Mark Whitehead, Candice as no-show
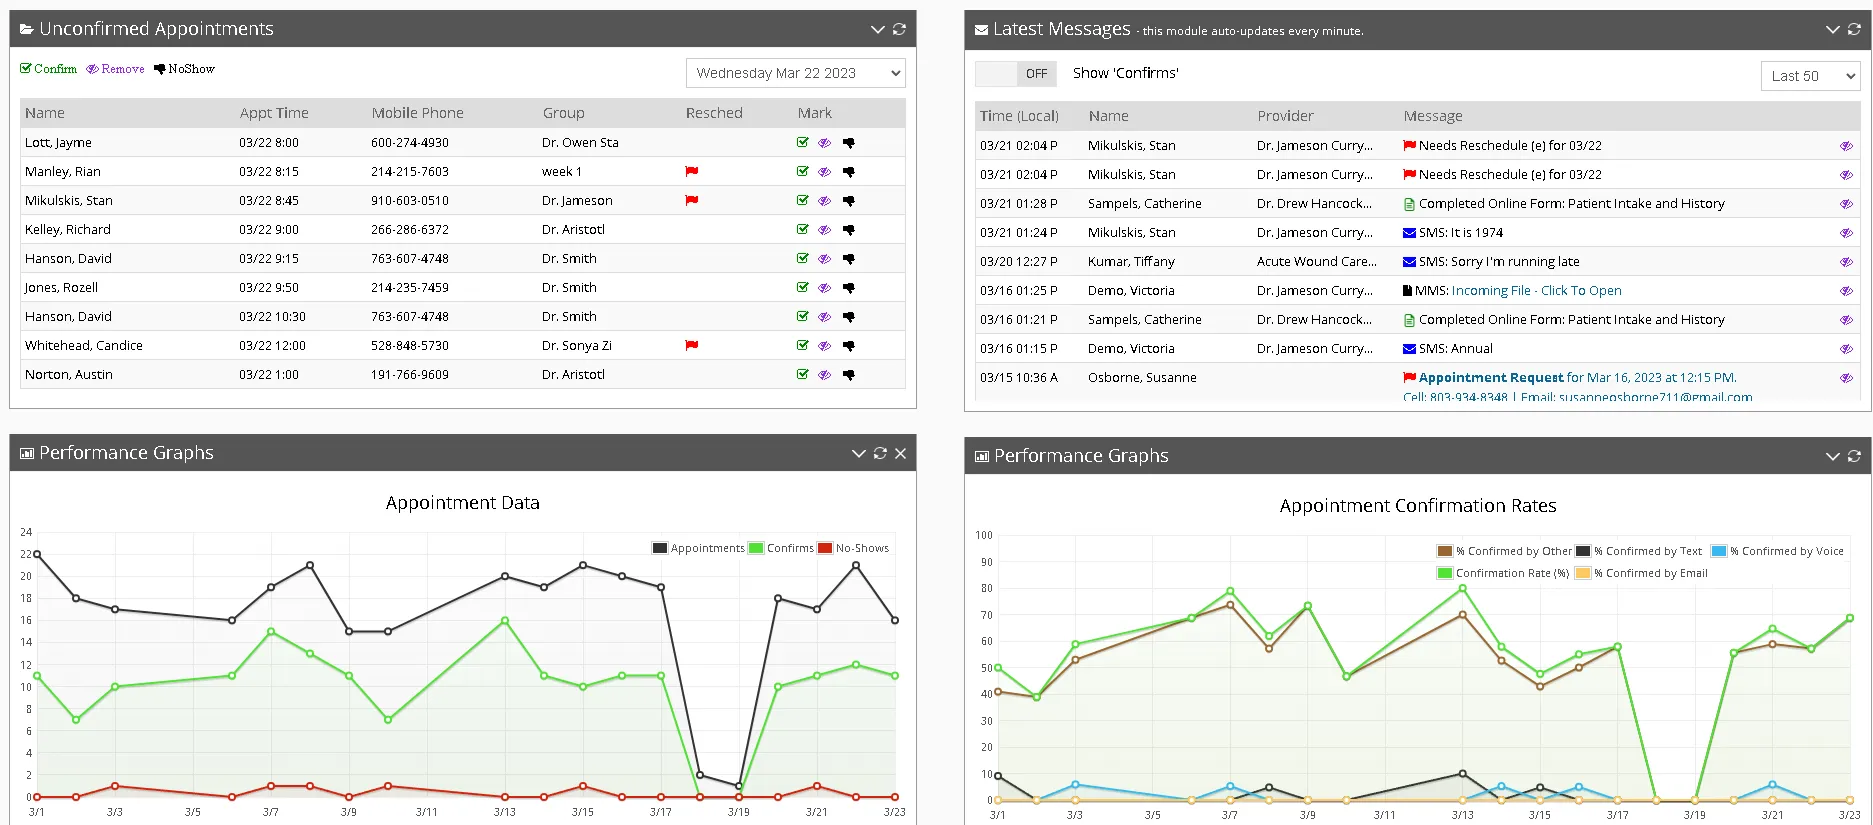This screenshot has width=1873, height=825. 849,346
